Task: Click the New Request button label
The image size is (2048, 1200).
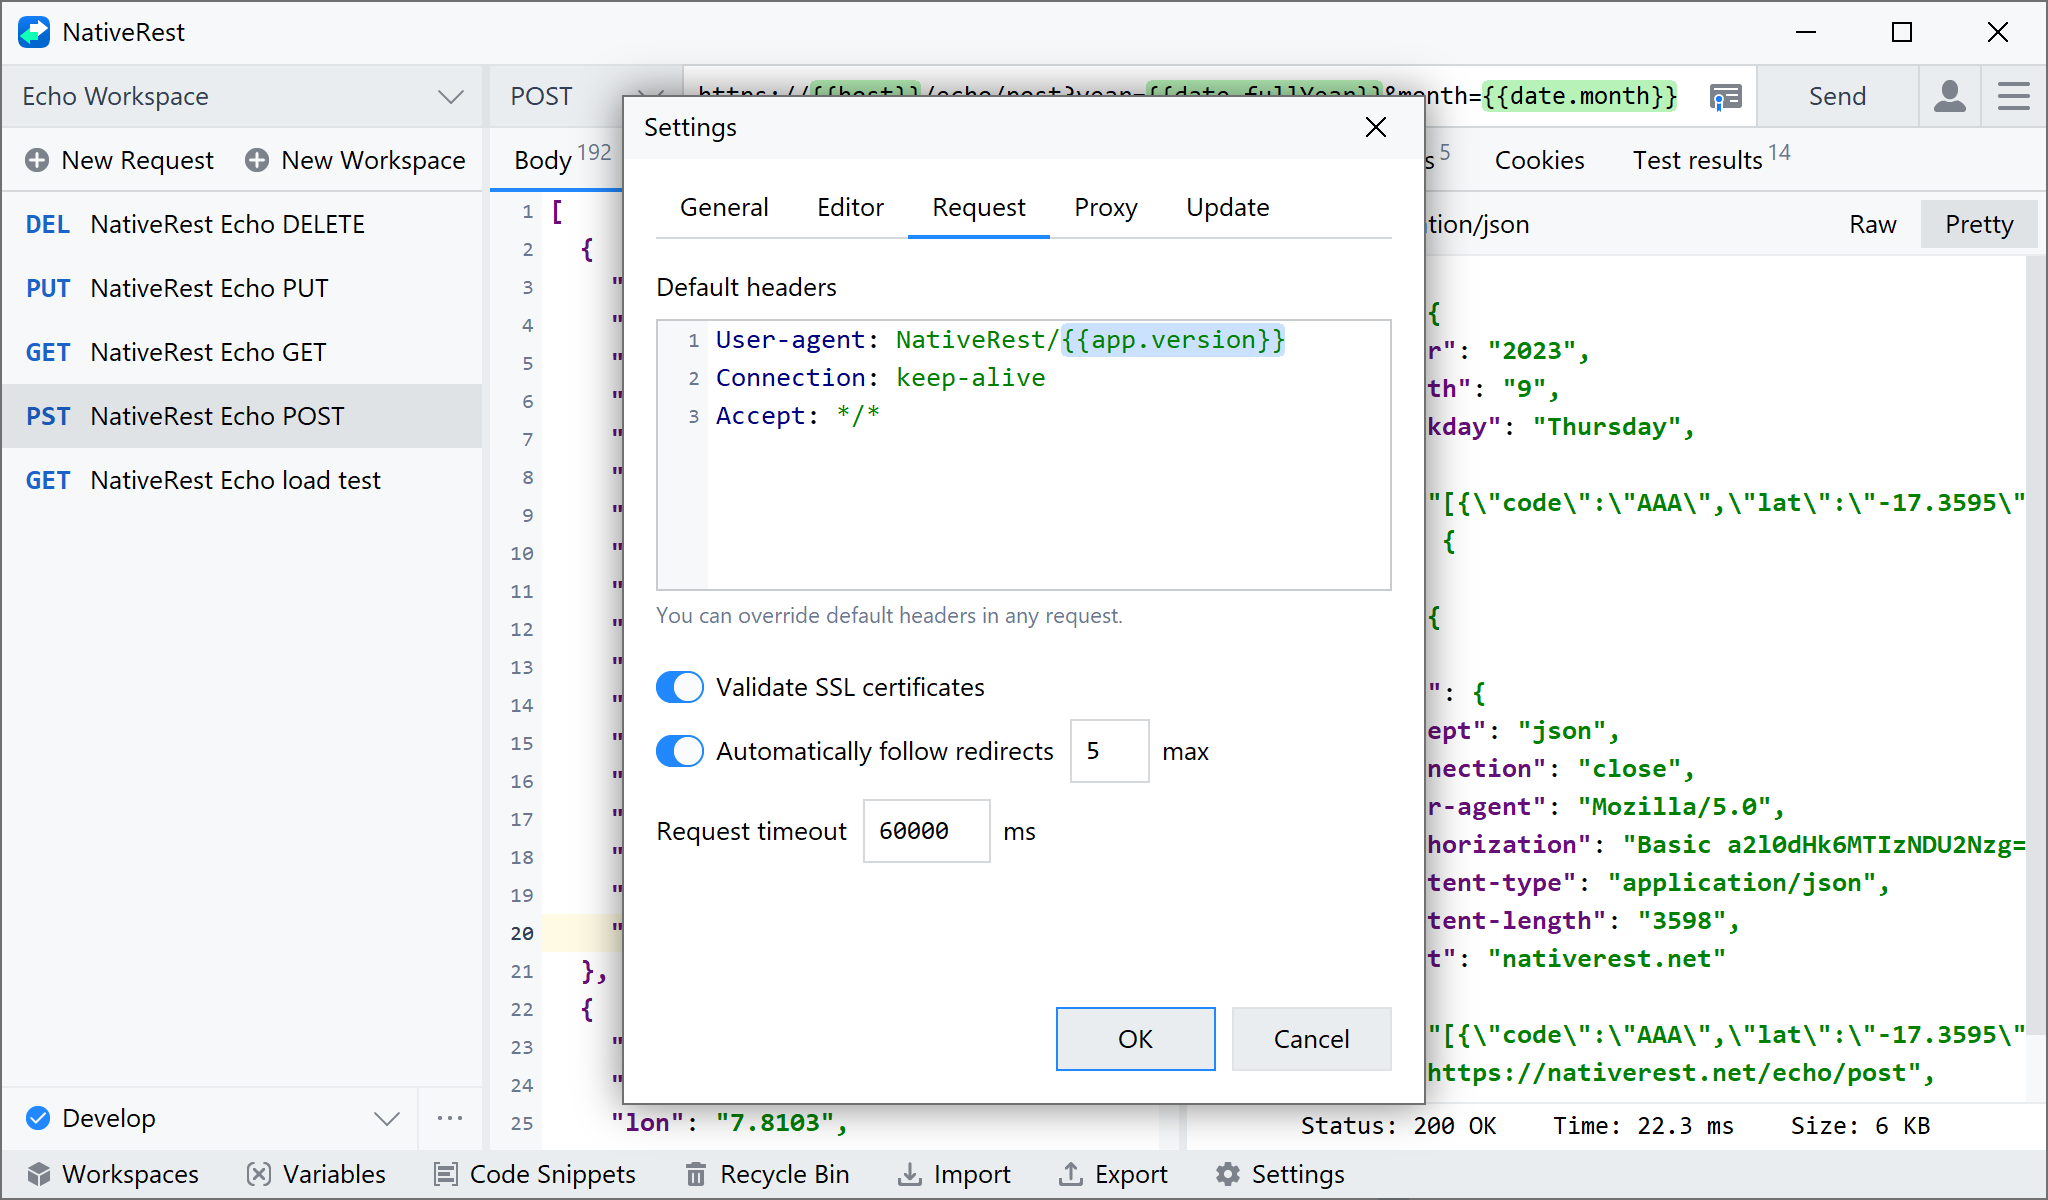Action: 138,160
